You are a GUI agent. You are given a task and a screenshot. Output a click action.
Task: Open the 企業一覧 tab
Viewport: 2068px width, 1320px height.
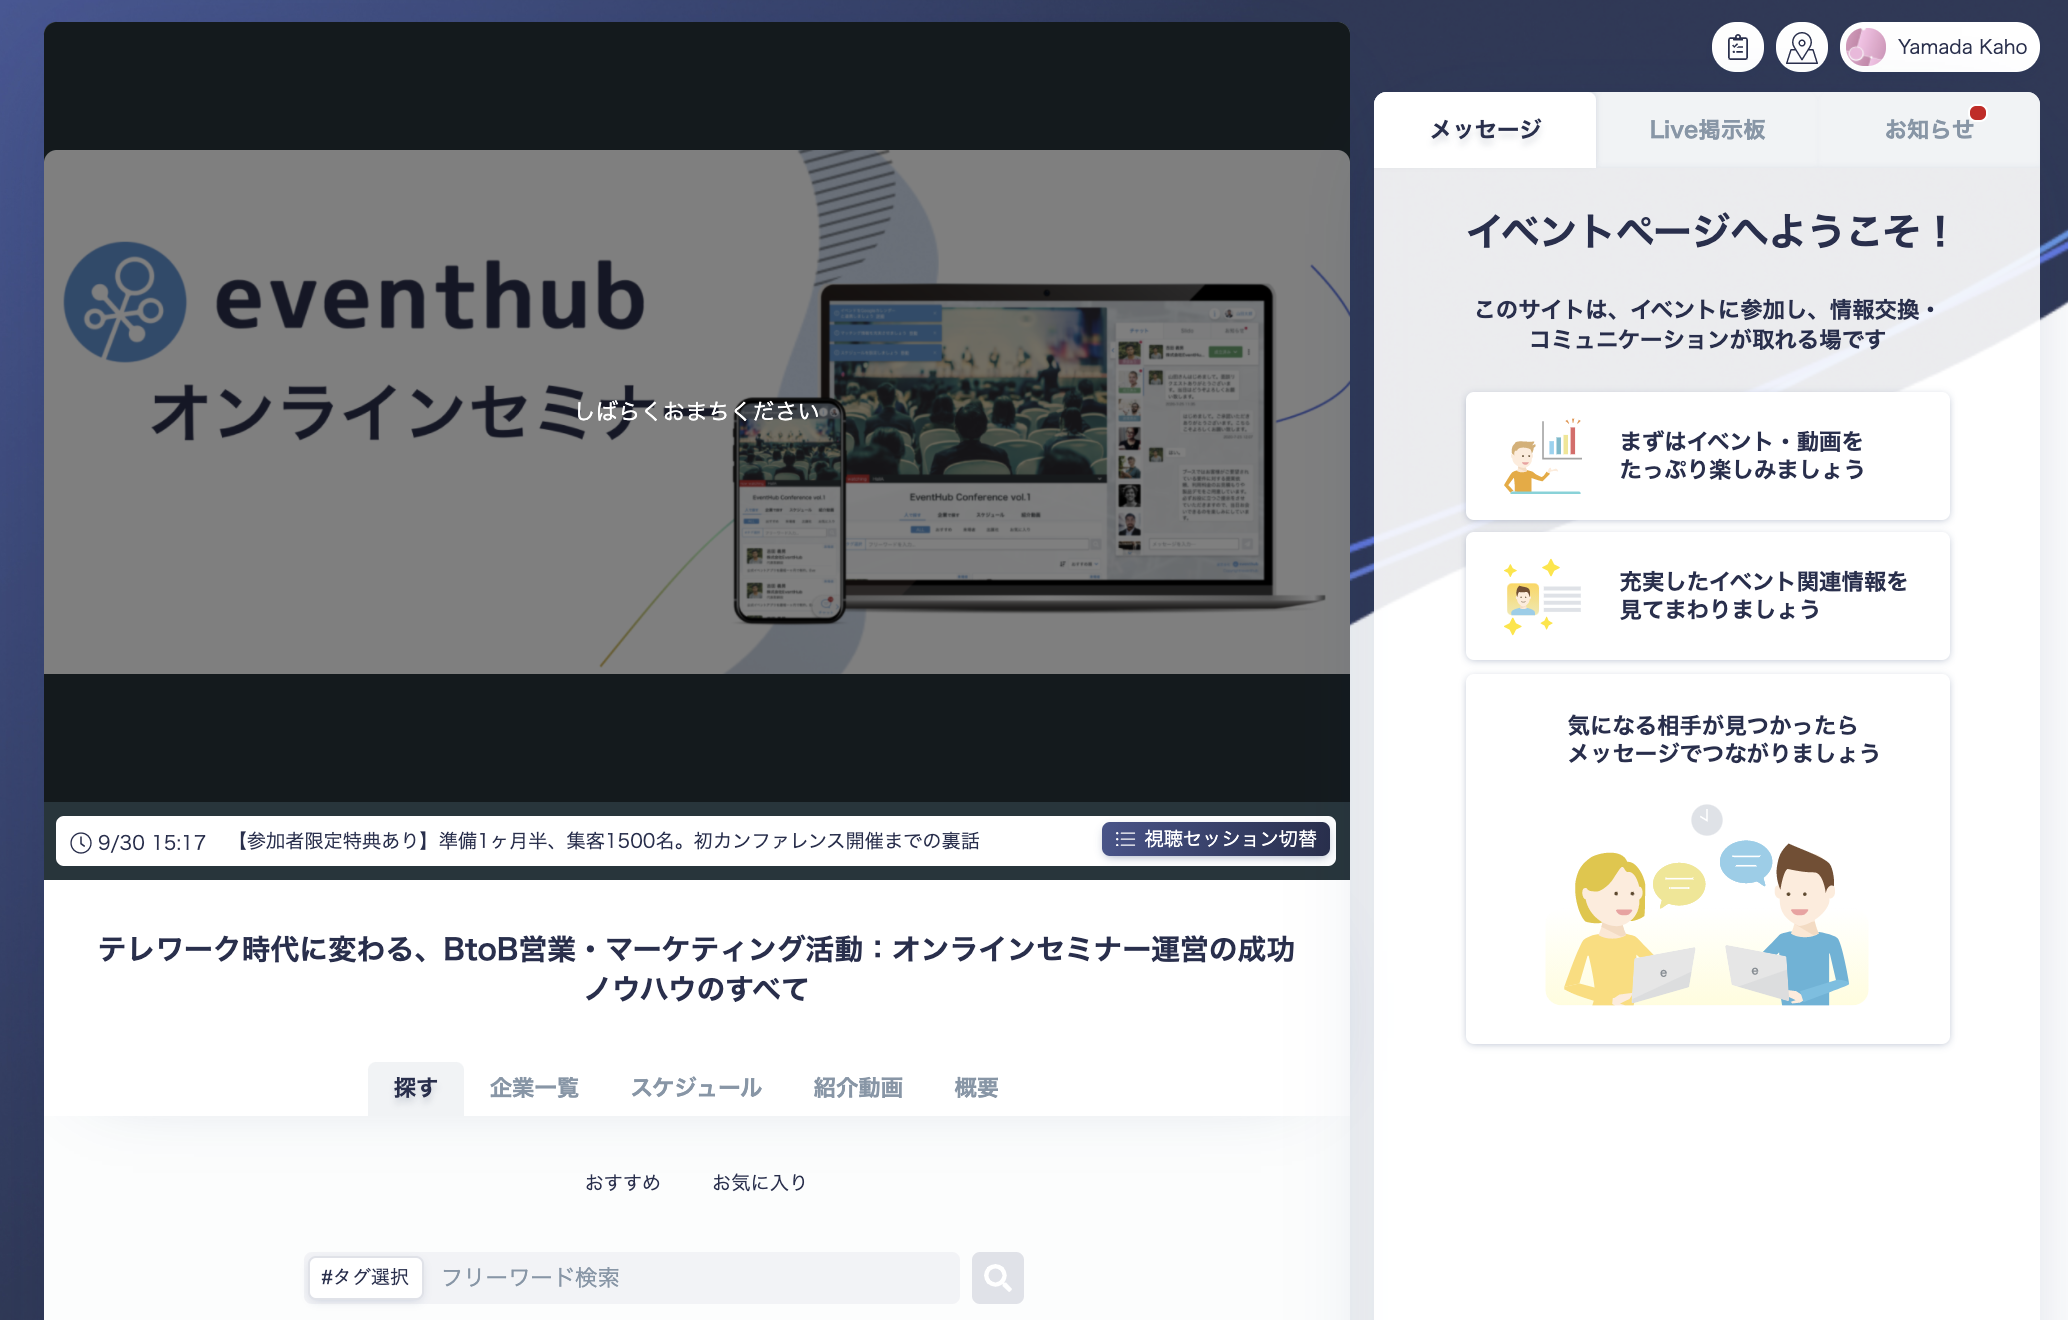pyautogui.click(x=534, y=1088)
